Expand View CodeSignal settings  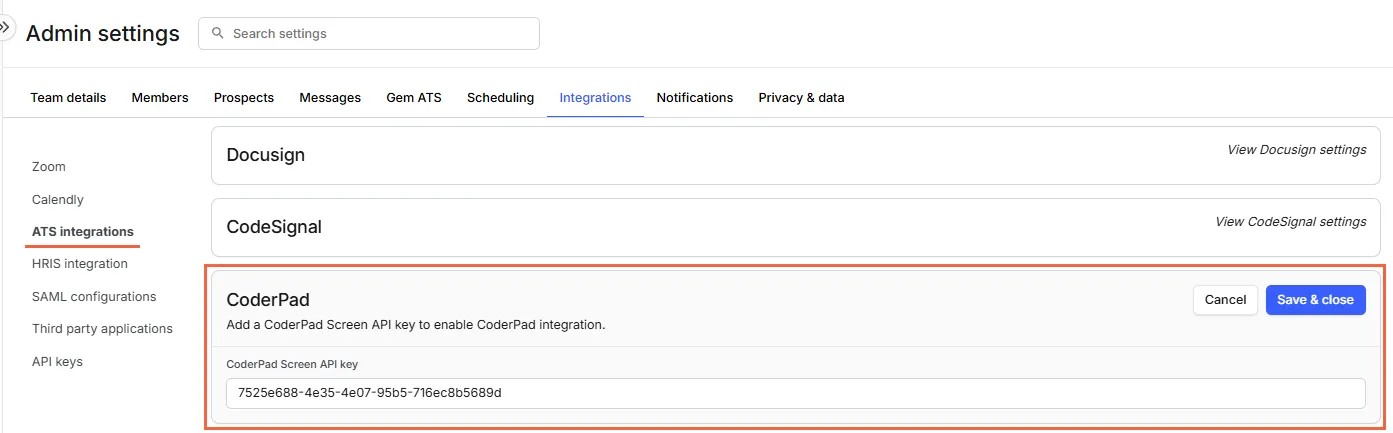coord(1290,222)
